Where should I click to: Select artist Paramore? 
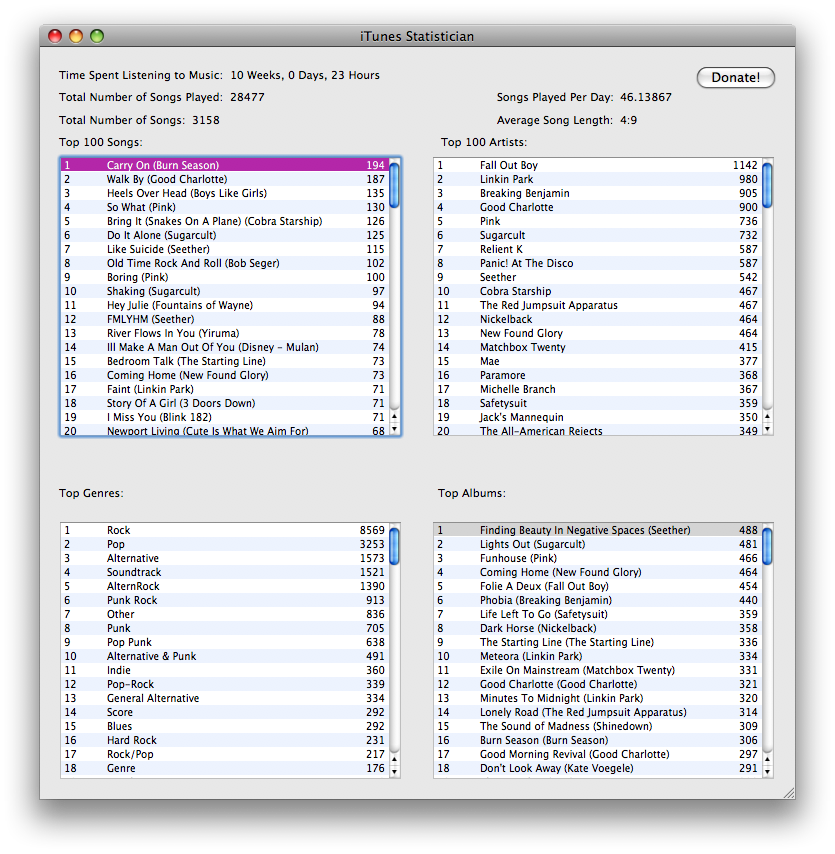click(x=598, y=375)
